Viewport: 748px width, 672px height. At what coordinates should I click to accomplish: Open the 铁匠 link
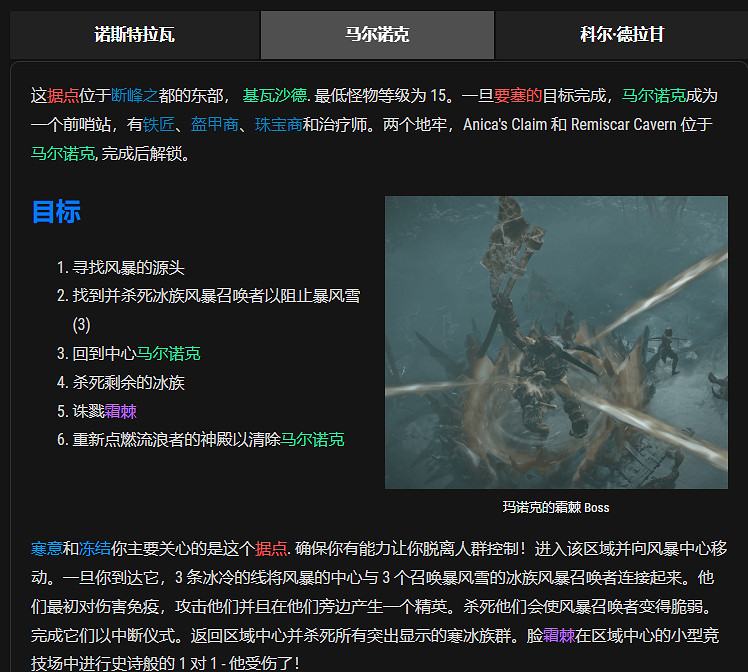pos(159,124)
